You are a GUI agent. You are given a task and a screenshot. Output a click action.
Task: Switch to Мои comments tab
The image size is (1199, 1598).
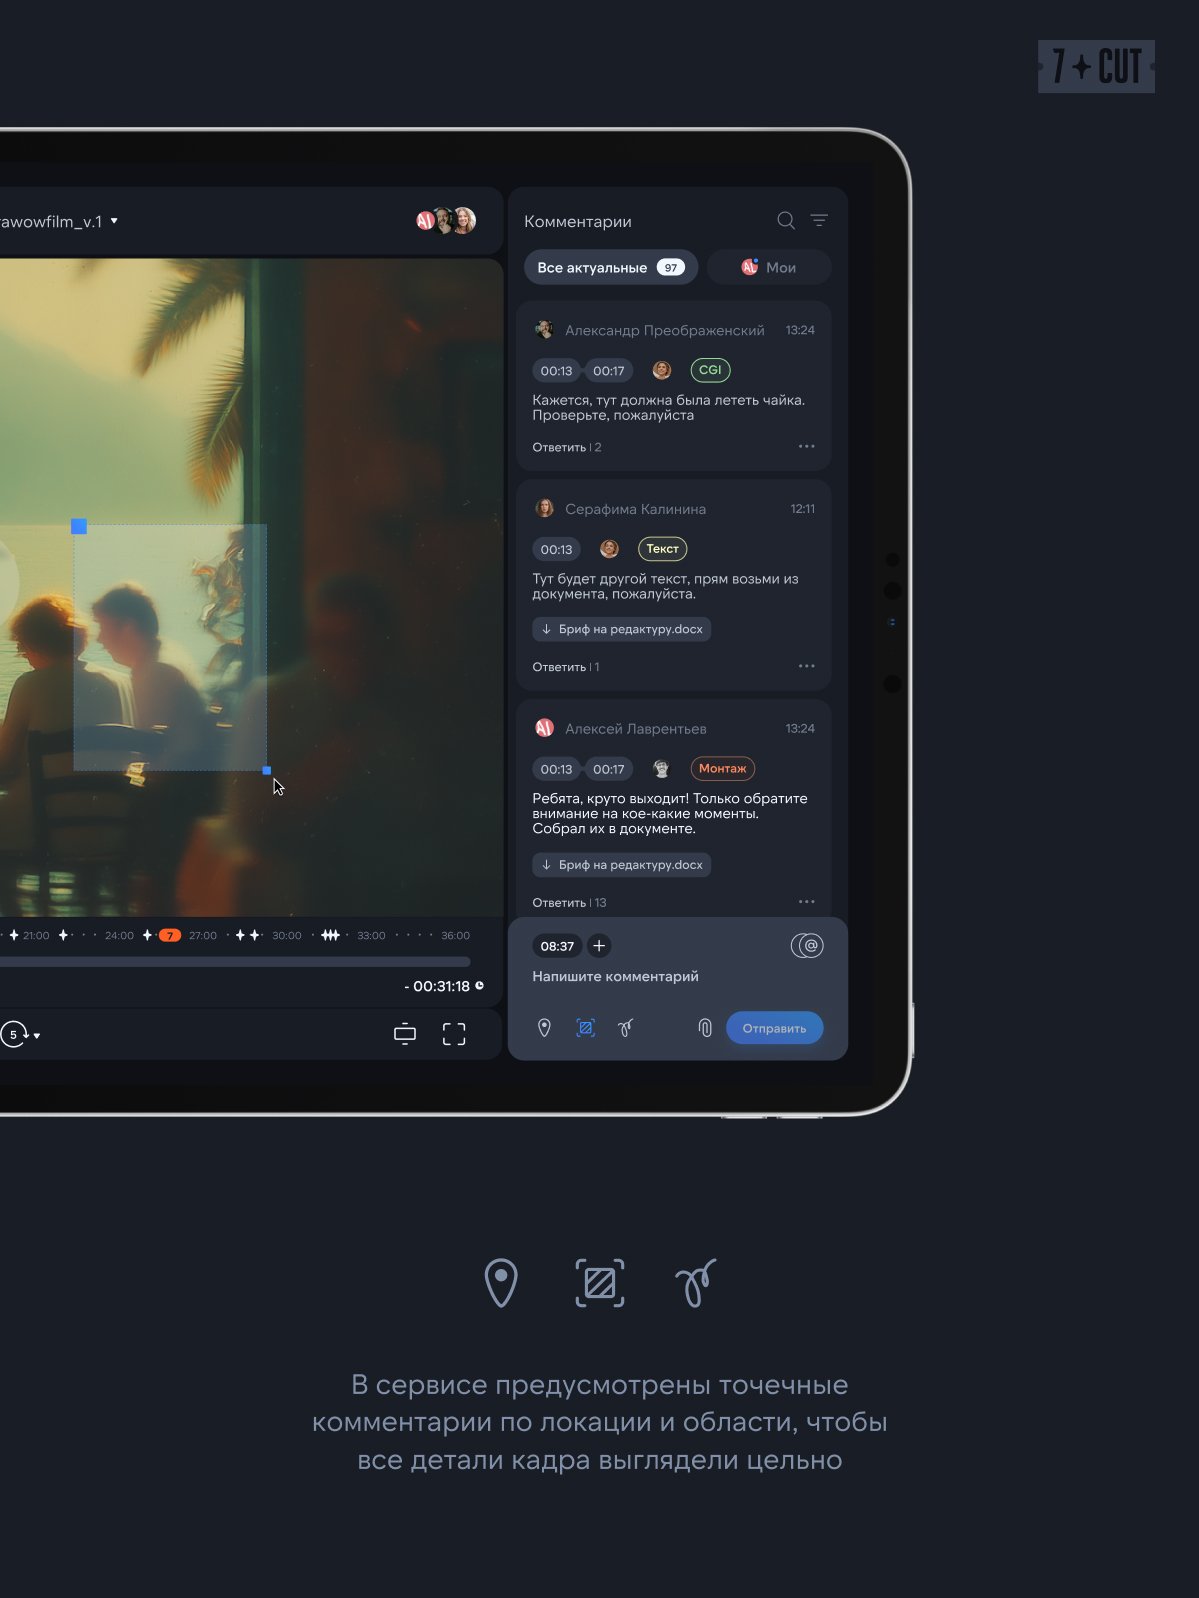coord(769,268)
